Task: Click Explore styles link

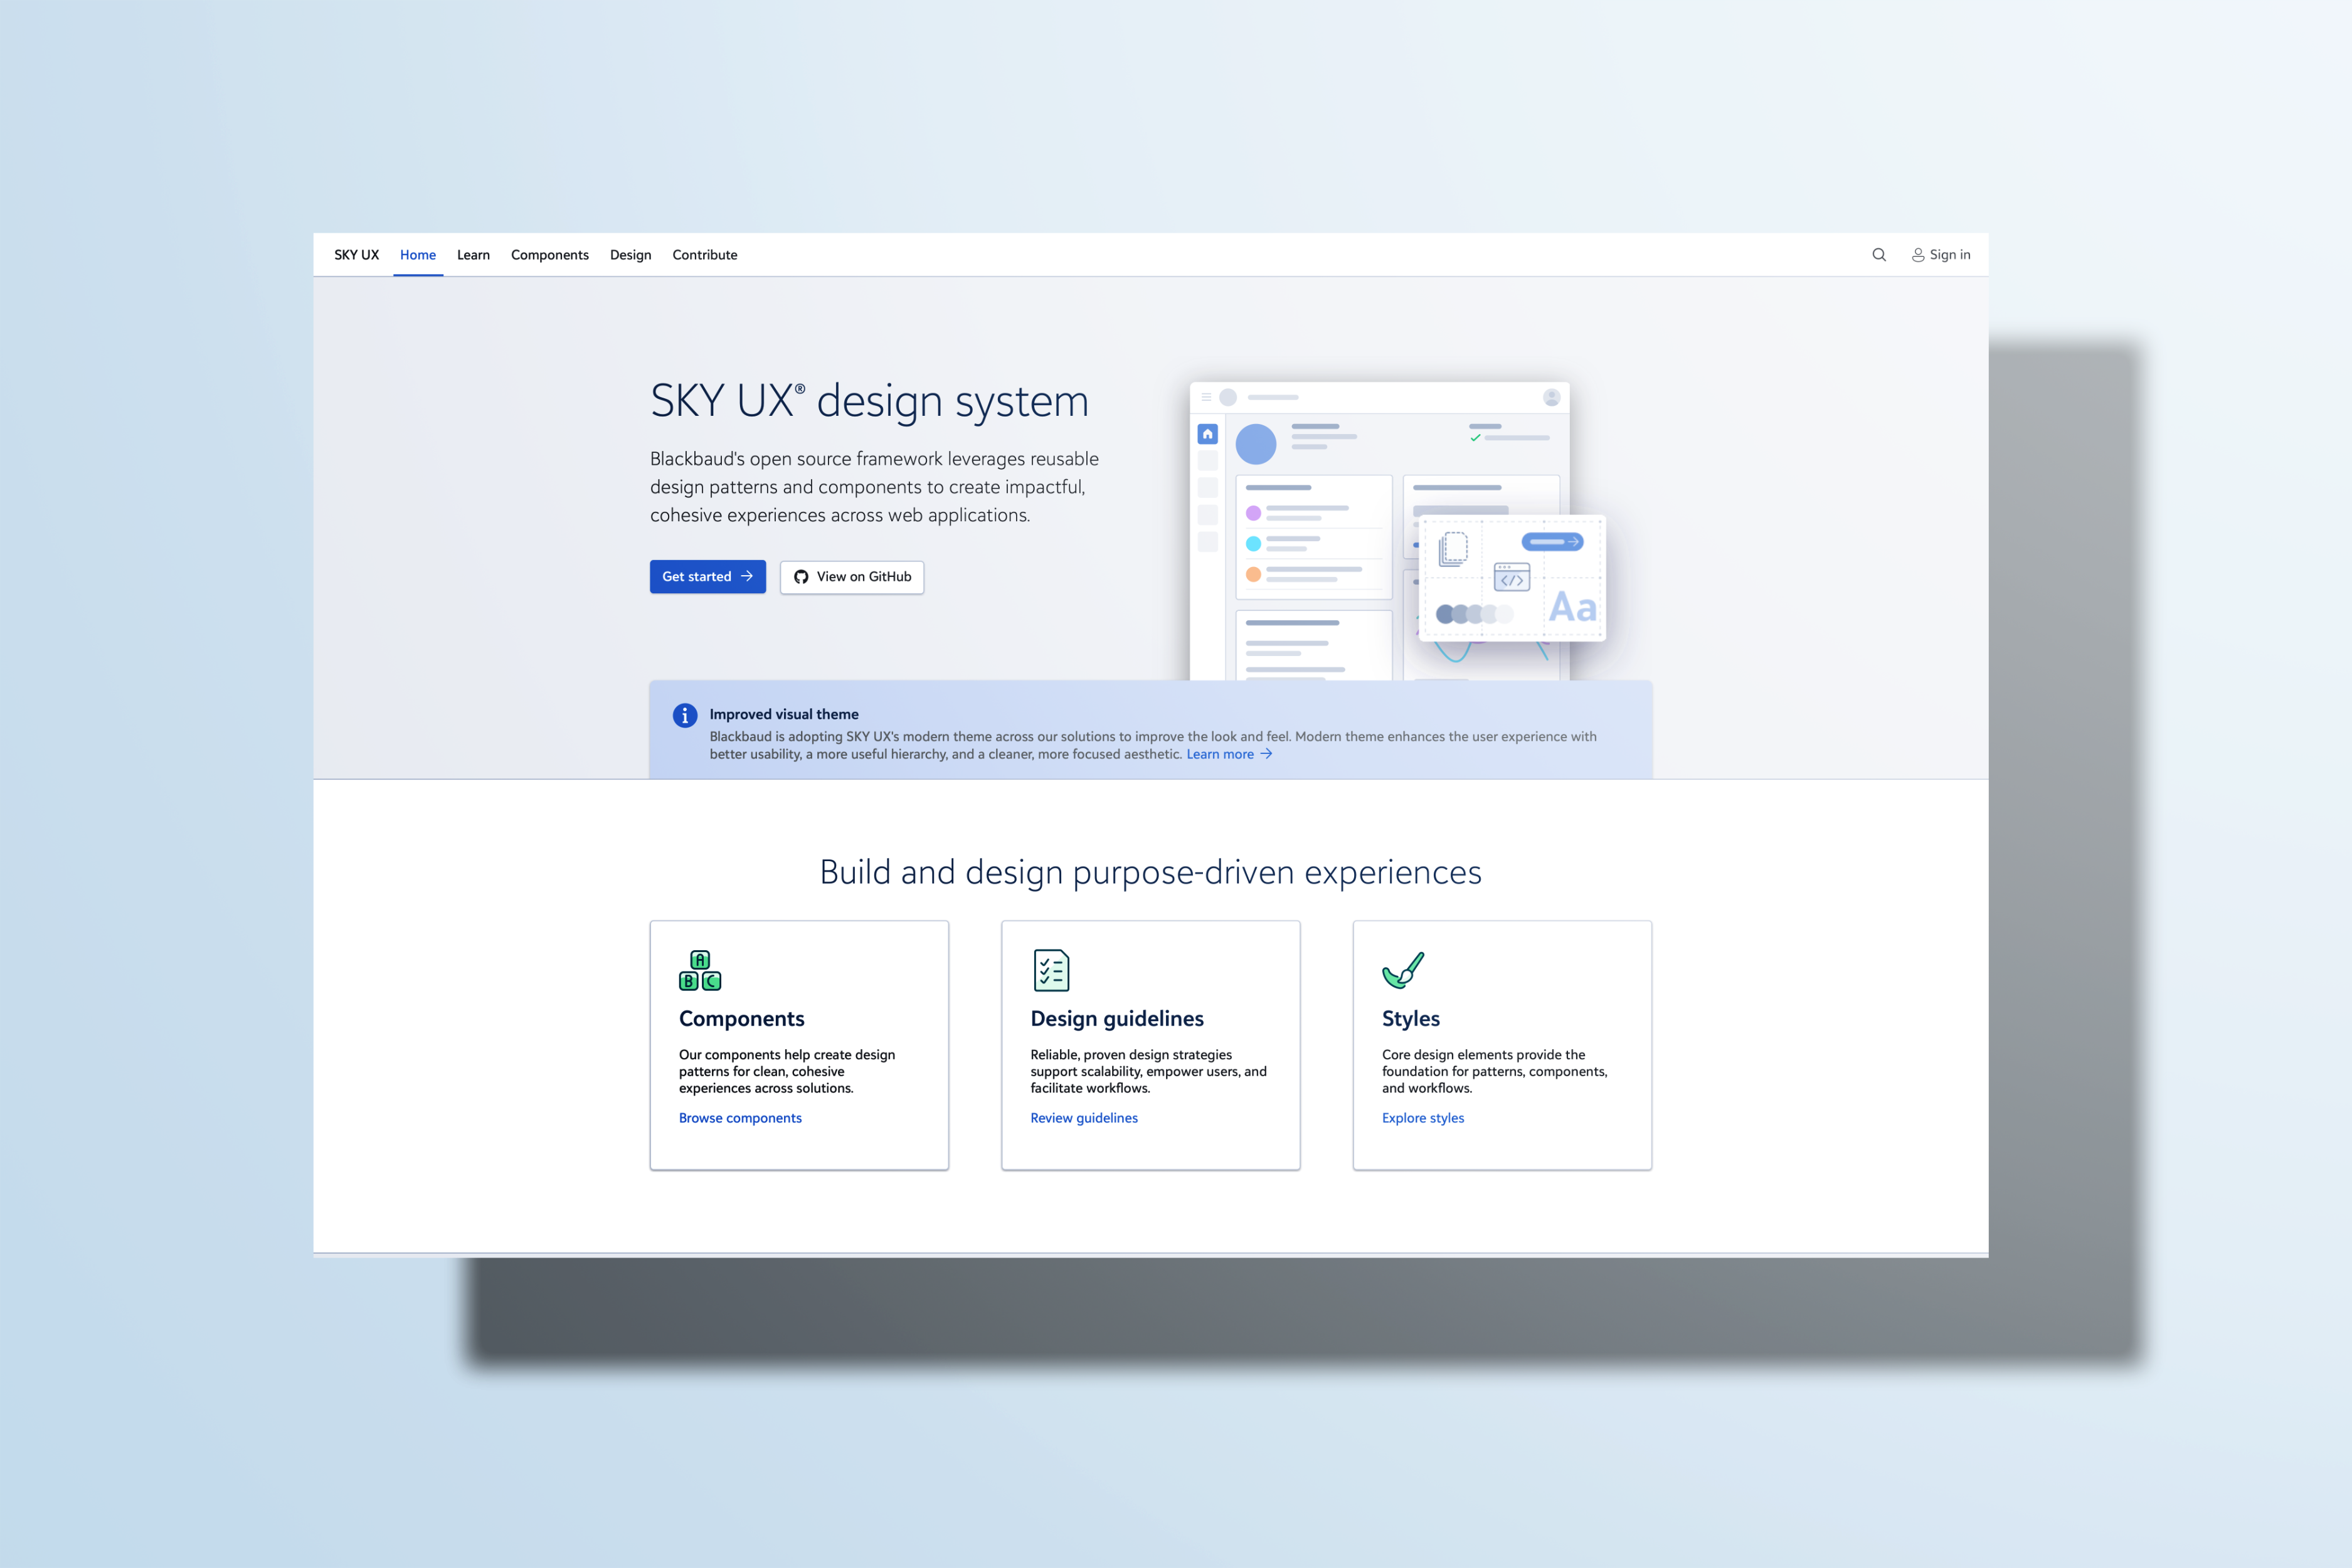Action: coord(1423,1118)
